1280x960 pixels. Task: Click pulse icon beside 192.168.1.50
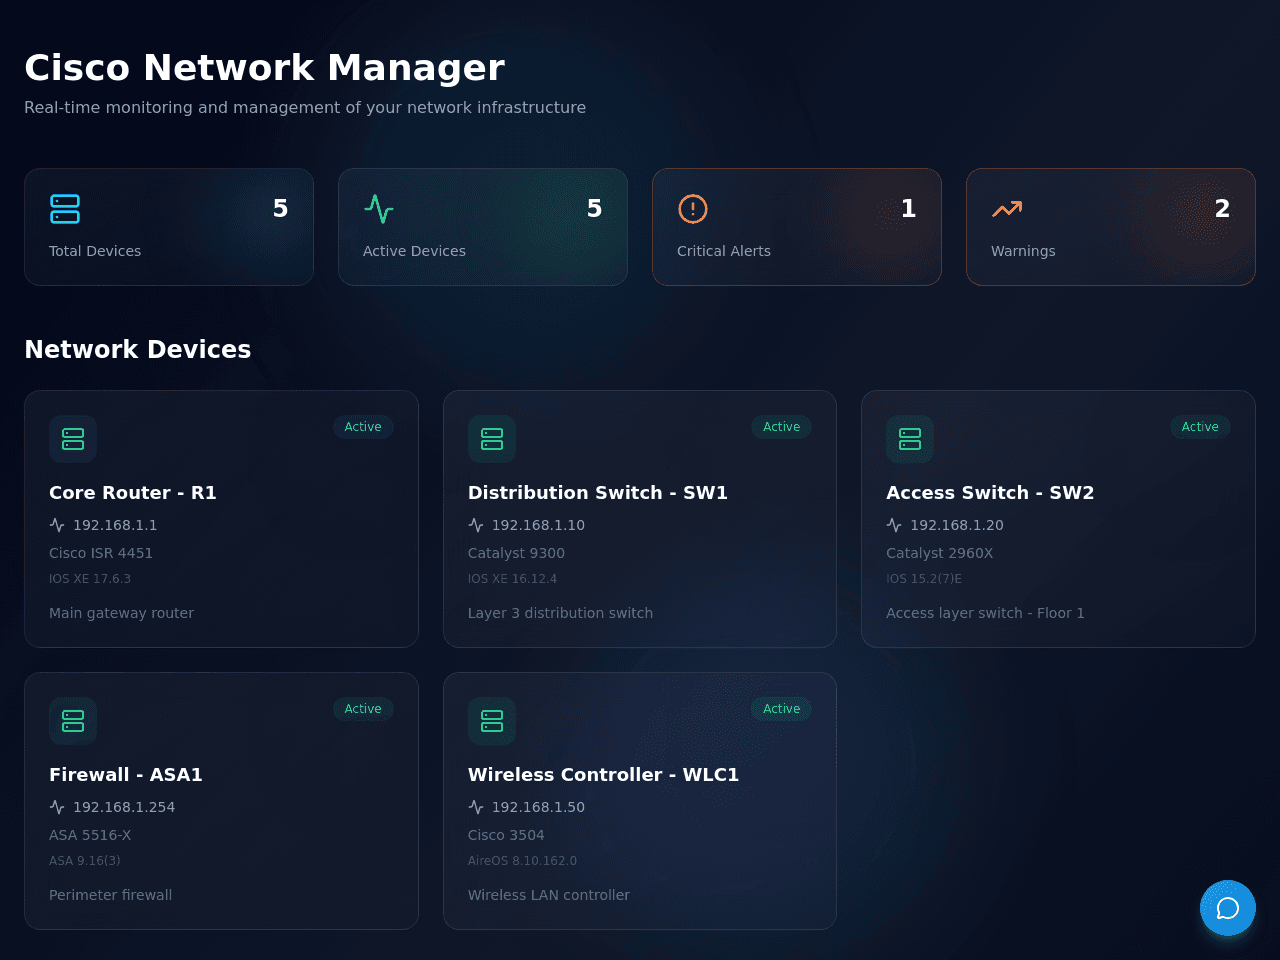476,807
